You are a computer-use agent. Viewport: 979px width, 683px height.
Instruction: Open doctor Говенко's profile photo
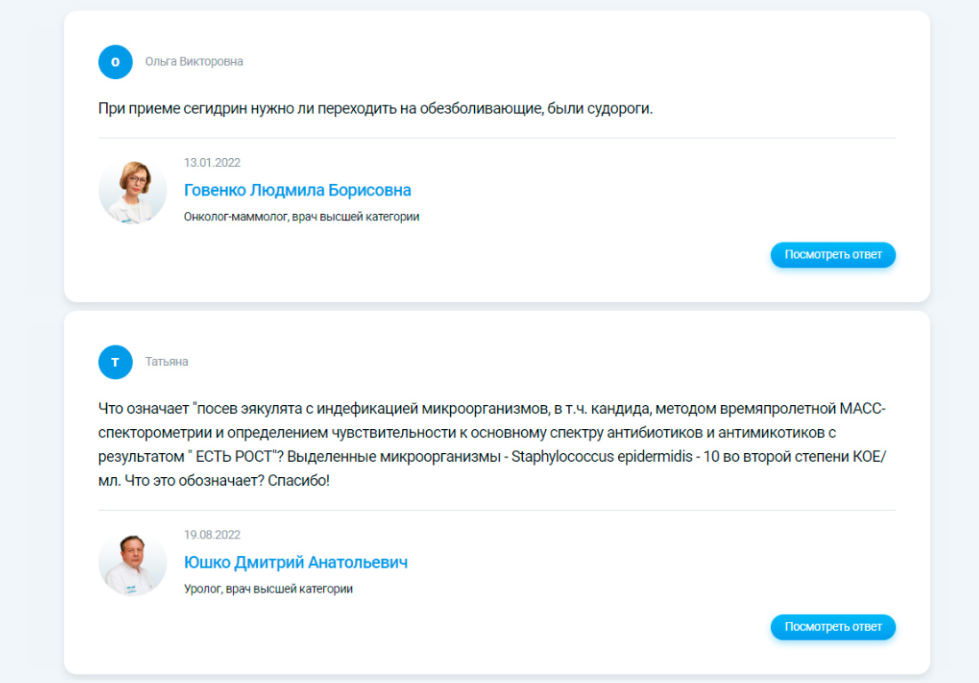point(133,190)
